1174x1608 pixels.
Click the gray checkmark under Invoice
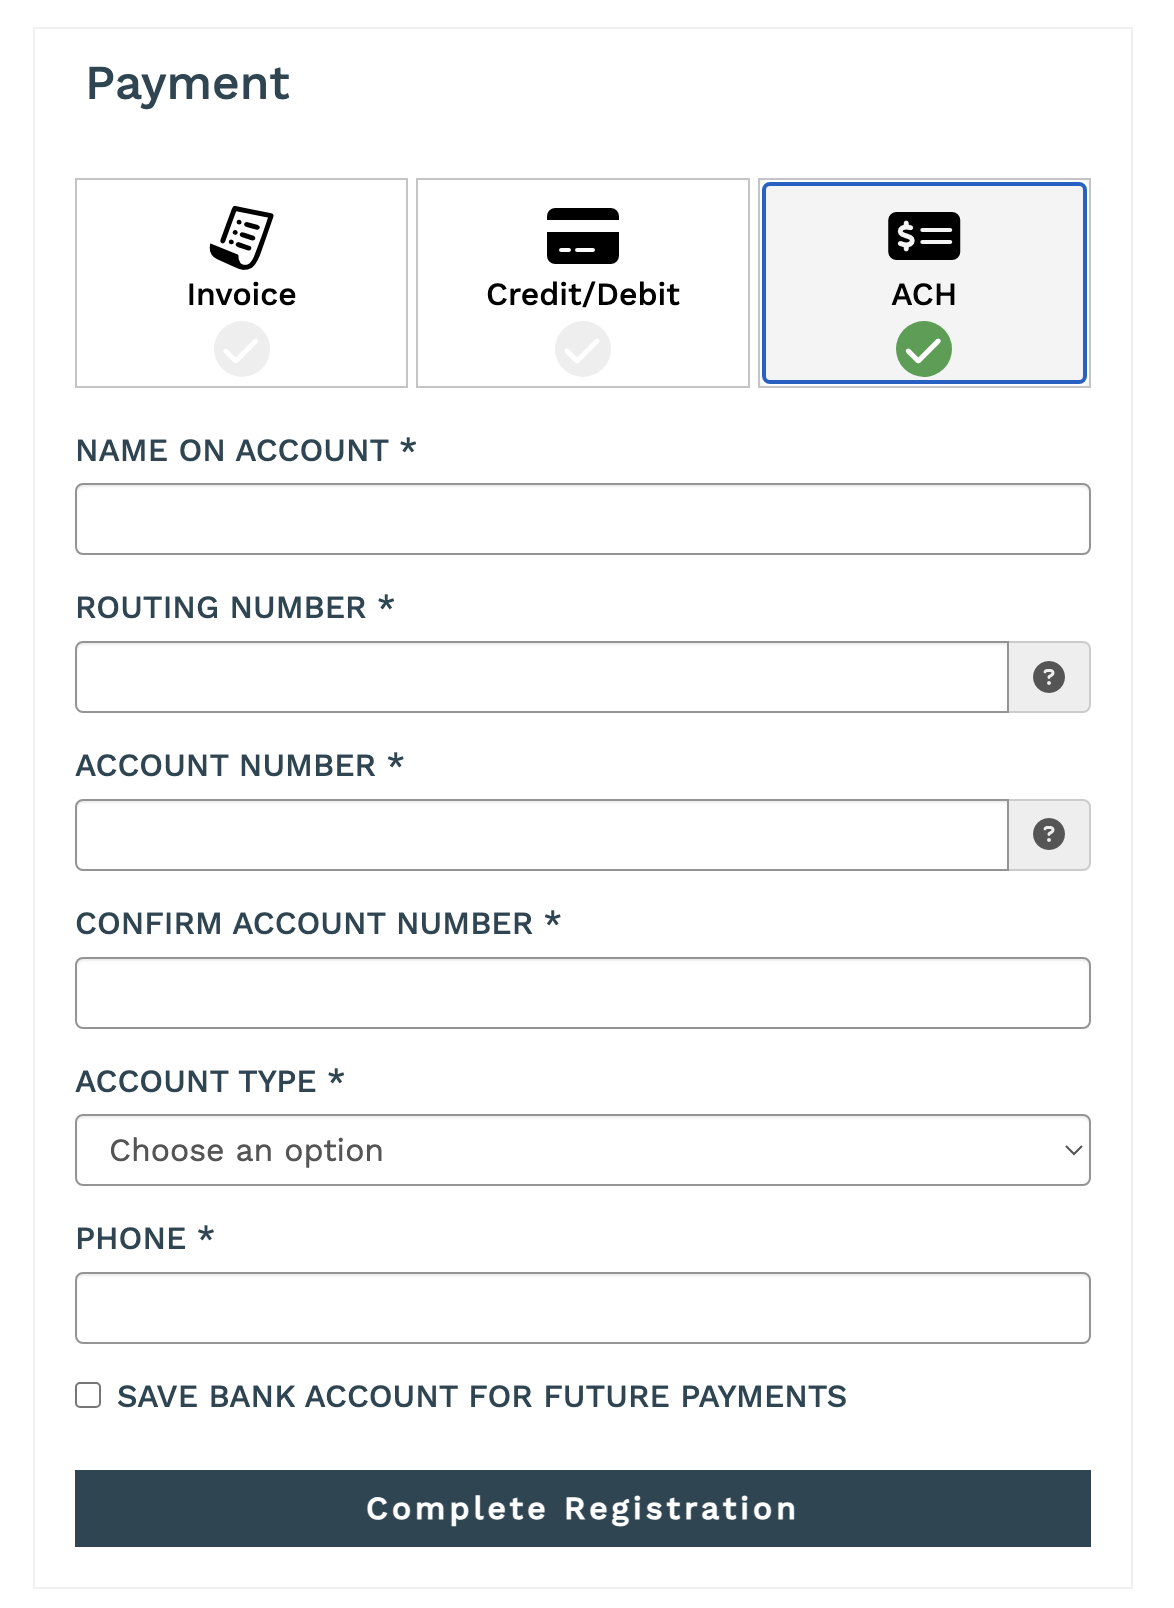pos(242,349)
